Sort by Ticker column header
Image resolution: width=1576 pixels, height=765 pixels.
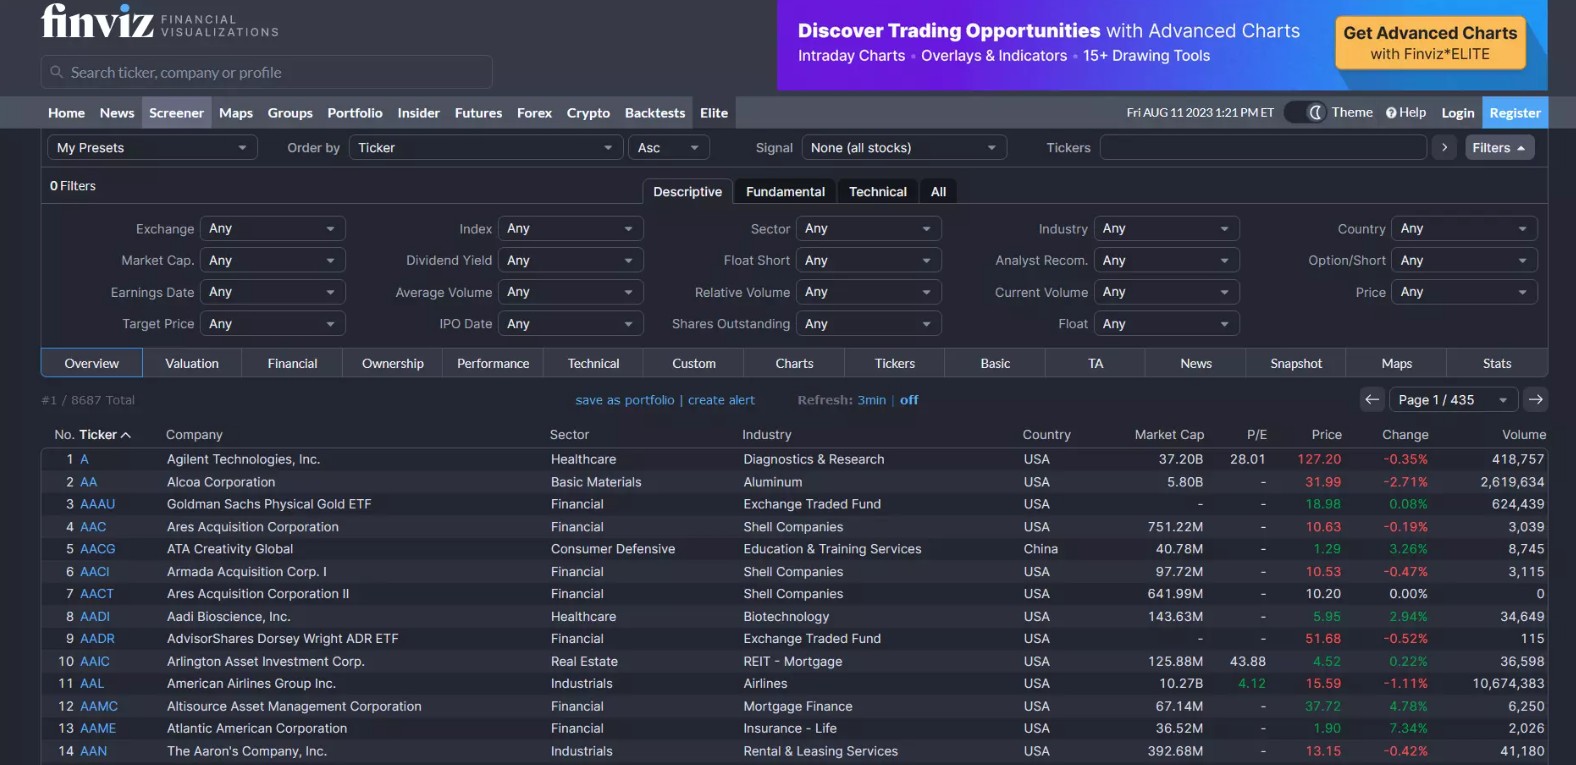(x=105, y=435)
